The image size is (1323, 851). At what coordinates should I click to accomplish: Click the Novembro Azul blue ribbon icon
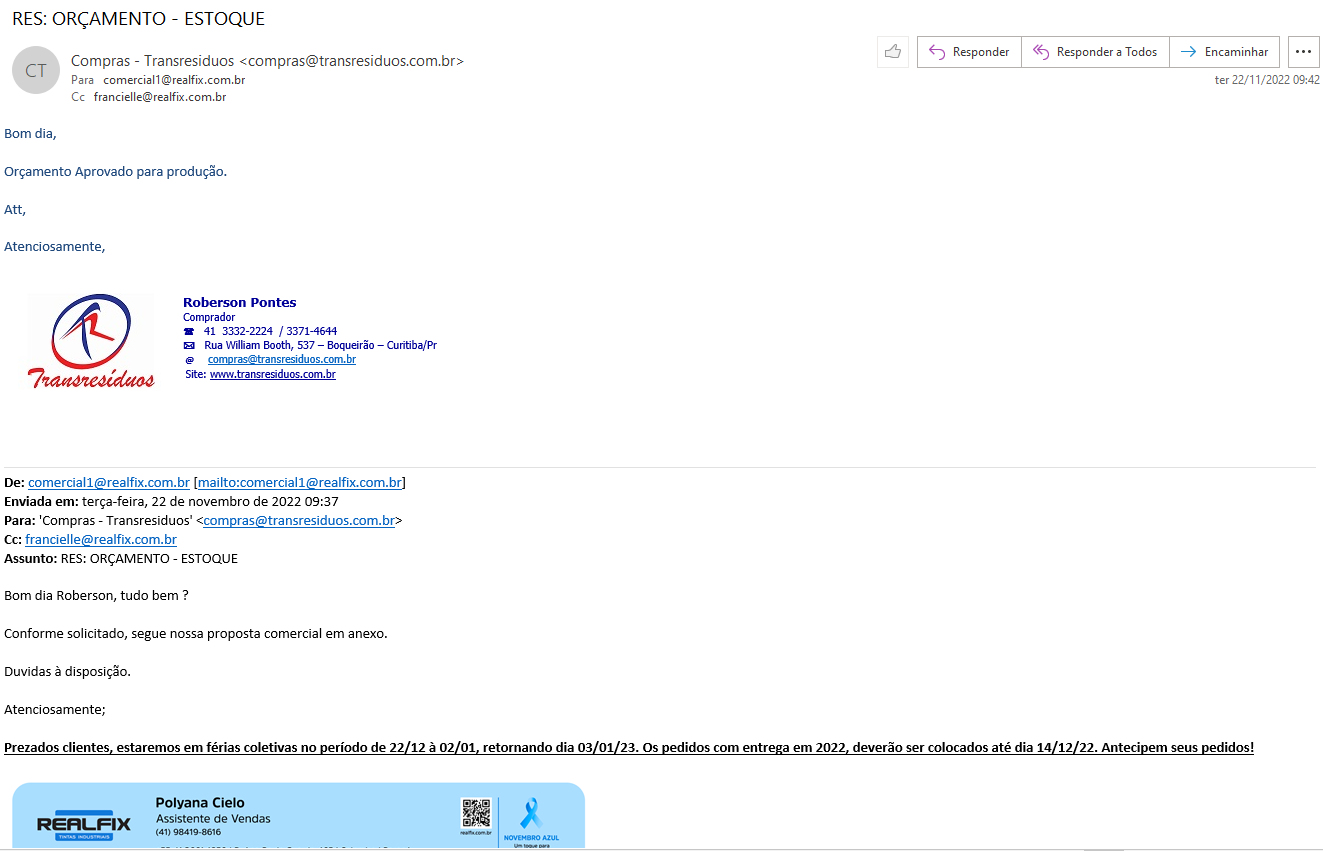tap(531, 813)
